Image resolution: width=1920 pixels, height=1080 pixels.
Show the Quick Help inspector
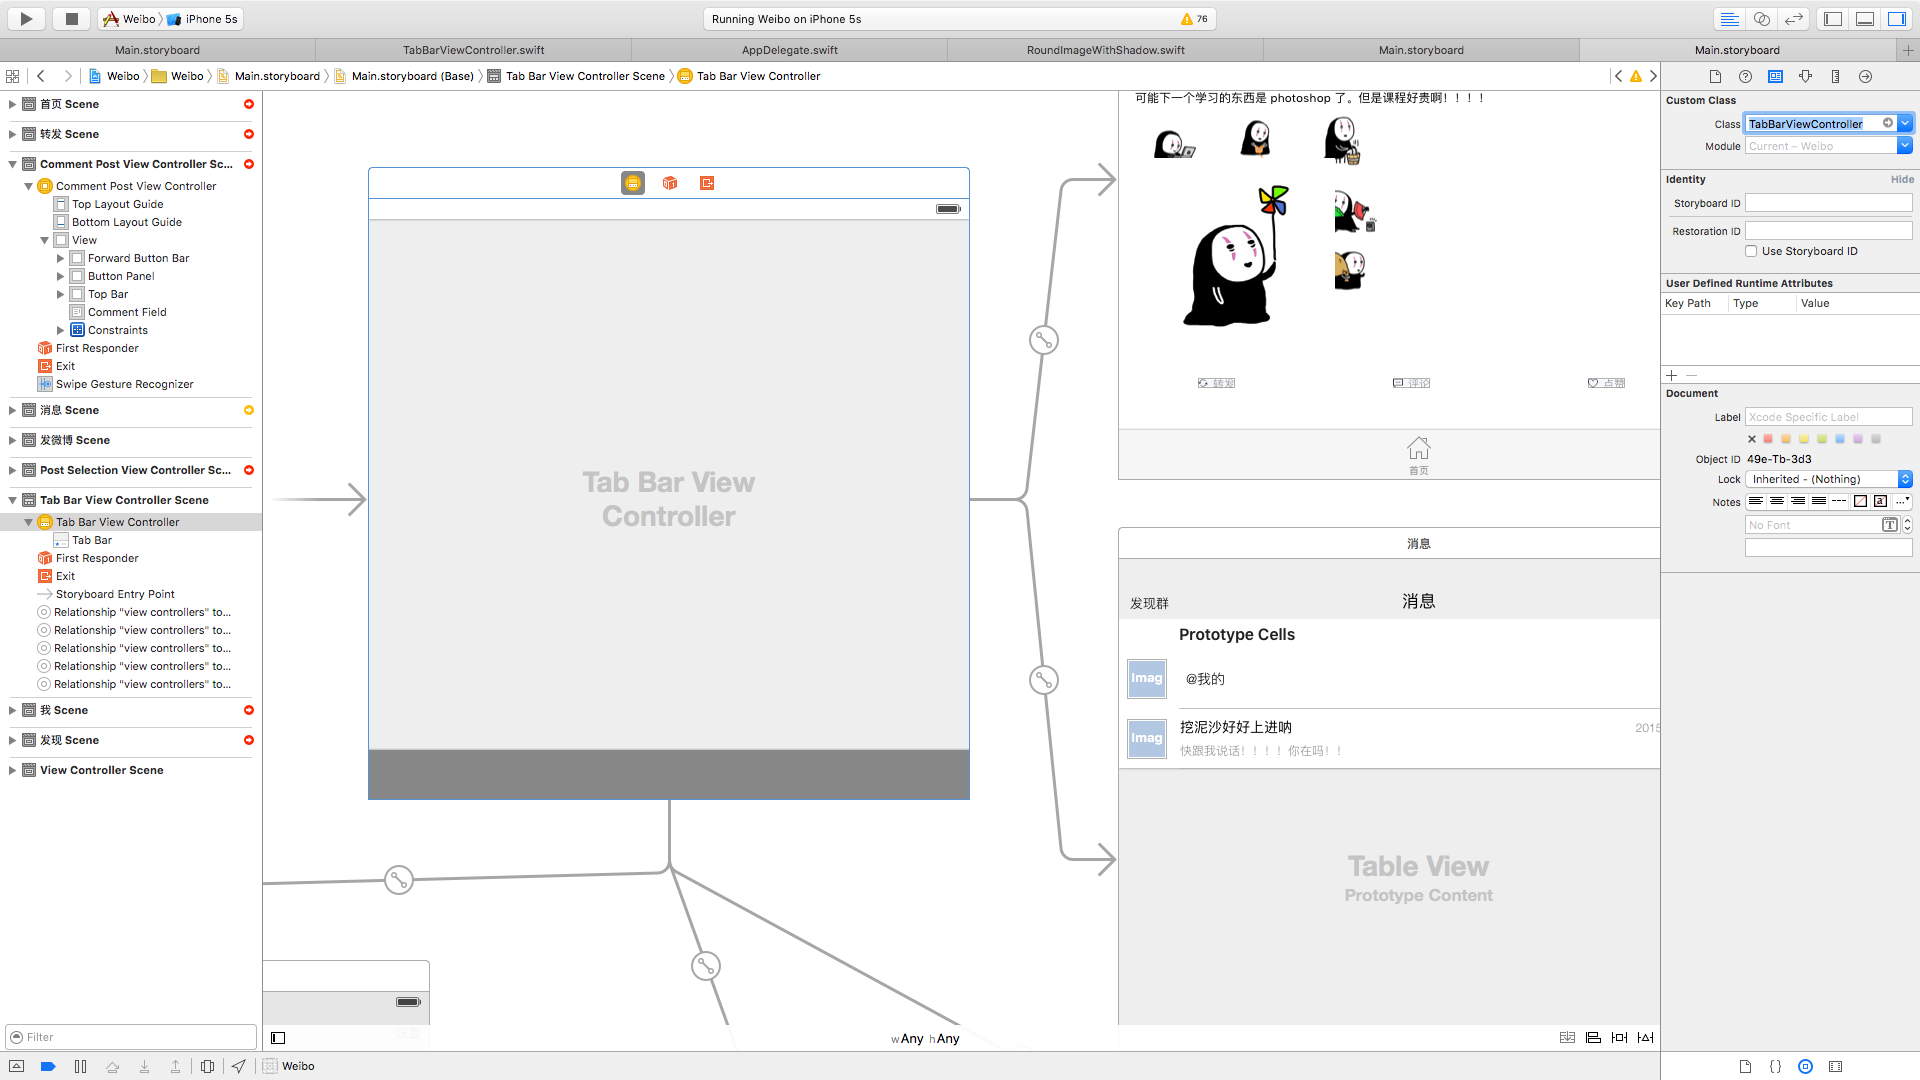(1745, 76)
